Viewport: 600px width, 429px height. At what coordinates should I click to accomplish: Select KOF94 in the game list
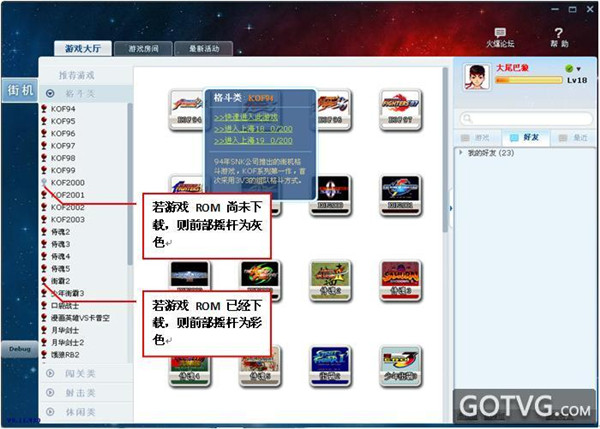click(x=63, y=109)
